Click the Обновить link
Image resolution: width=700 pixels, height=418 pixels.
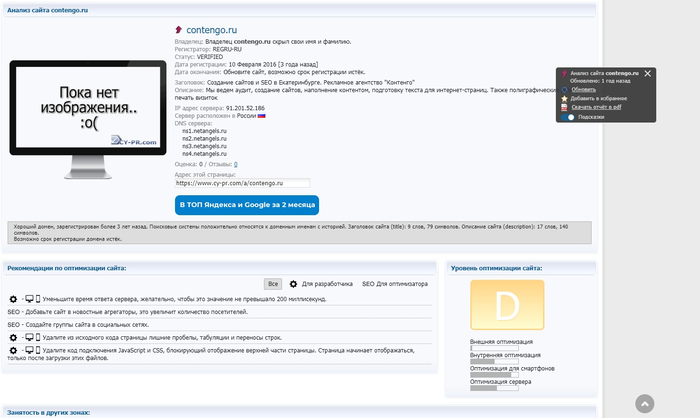click(584, 90)
